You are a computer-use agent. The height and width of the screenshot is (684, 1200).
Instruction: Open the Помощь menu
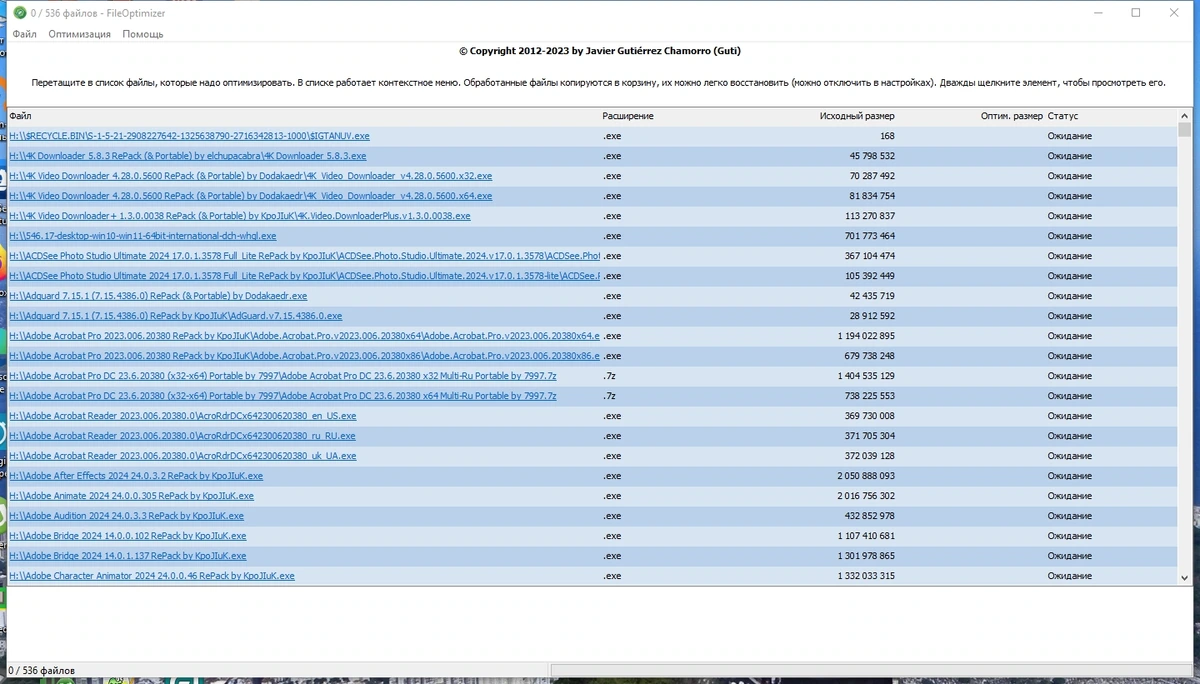tap(143, 34)
